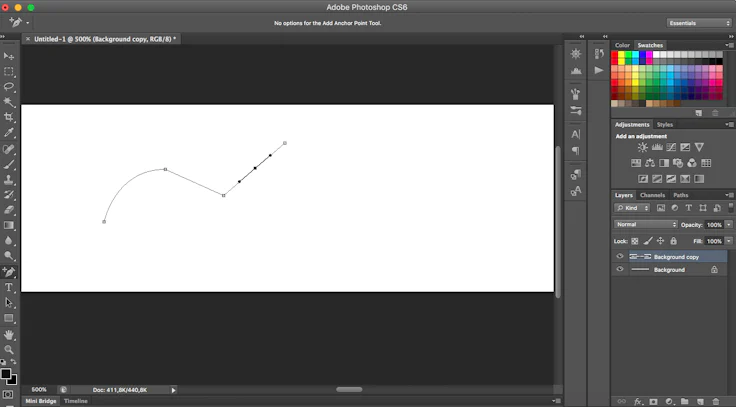Select the Crop tool
The image size is (736, 407).
coord(8,117)
